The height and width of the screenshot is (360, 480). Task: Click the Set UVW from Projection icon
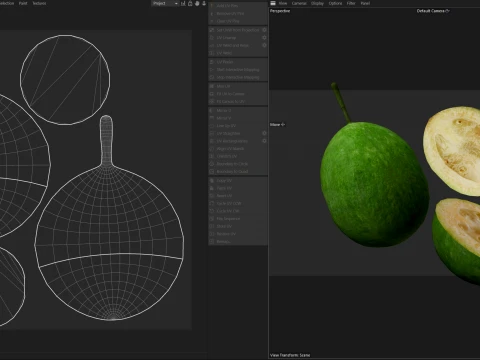coord(211,30)
